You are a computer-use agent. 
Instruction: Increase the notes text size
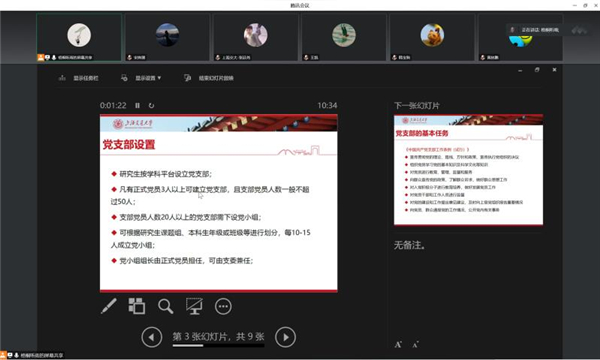[x=398, y=345]
